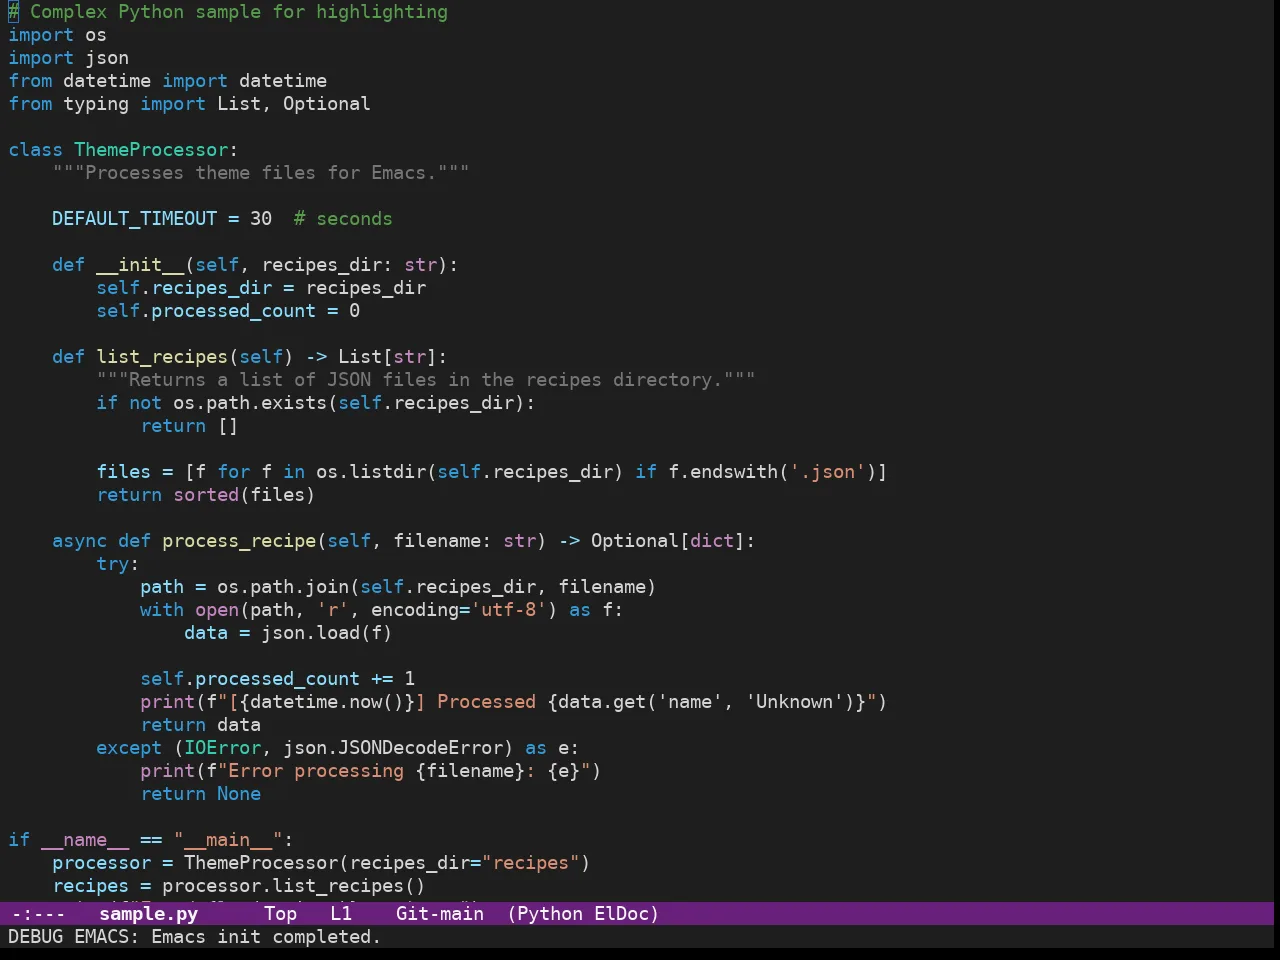The width and height of the screenshot is (1280, 960).
Task: Click the '# seconds' comment
Action: pyautogui.click(x=343, y=219)
